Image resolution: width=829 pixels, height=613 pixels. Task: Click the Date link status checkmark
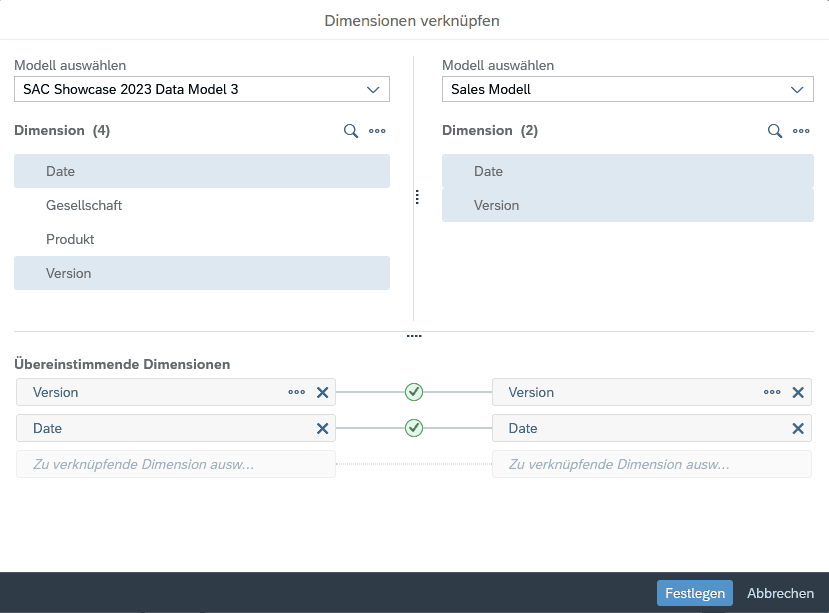click(414, 428)
